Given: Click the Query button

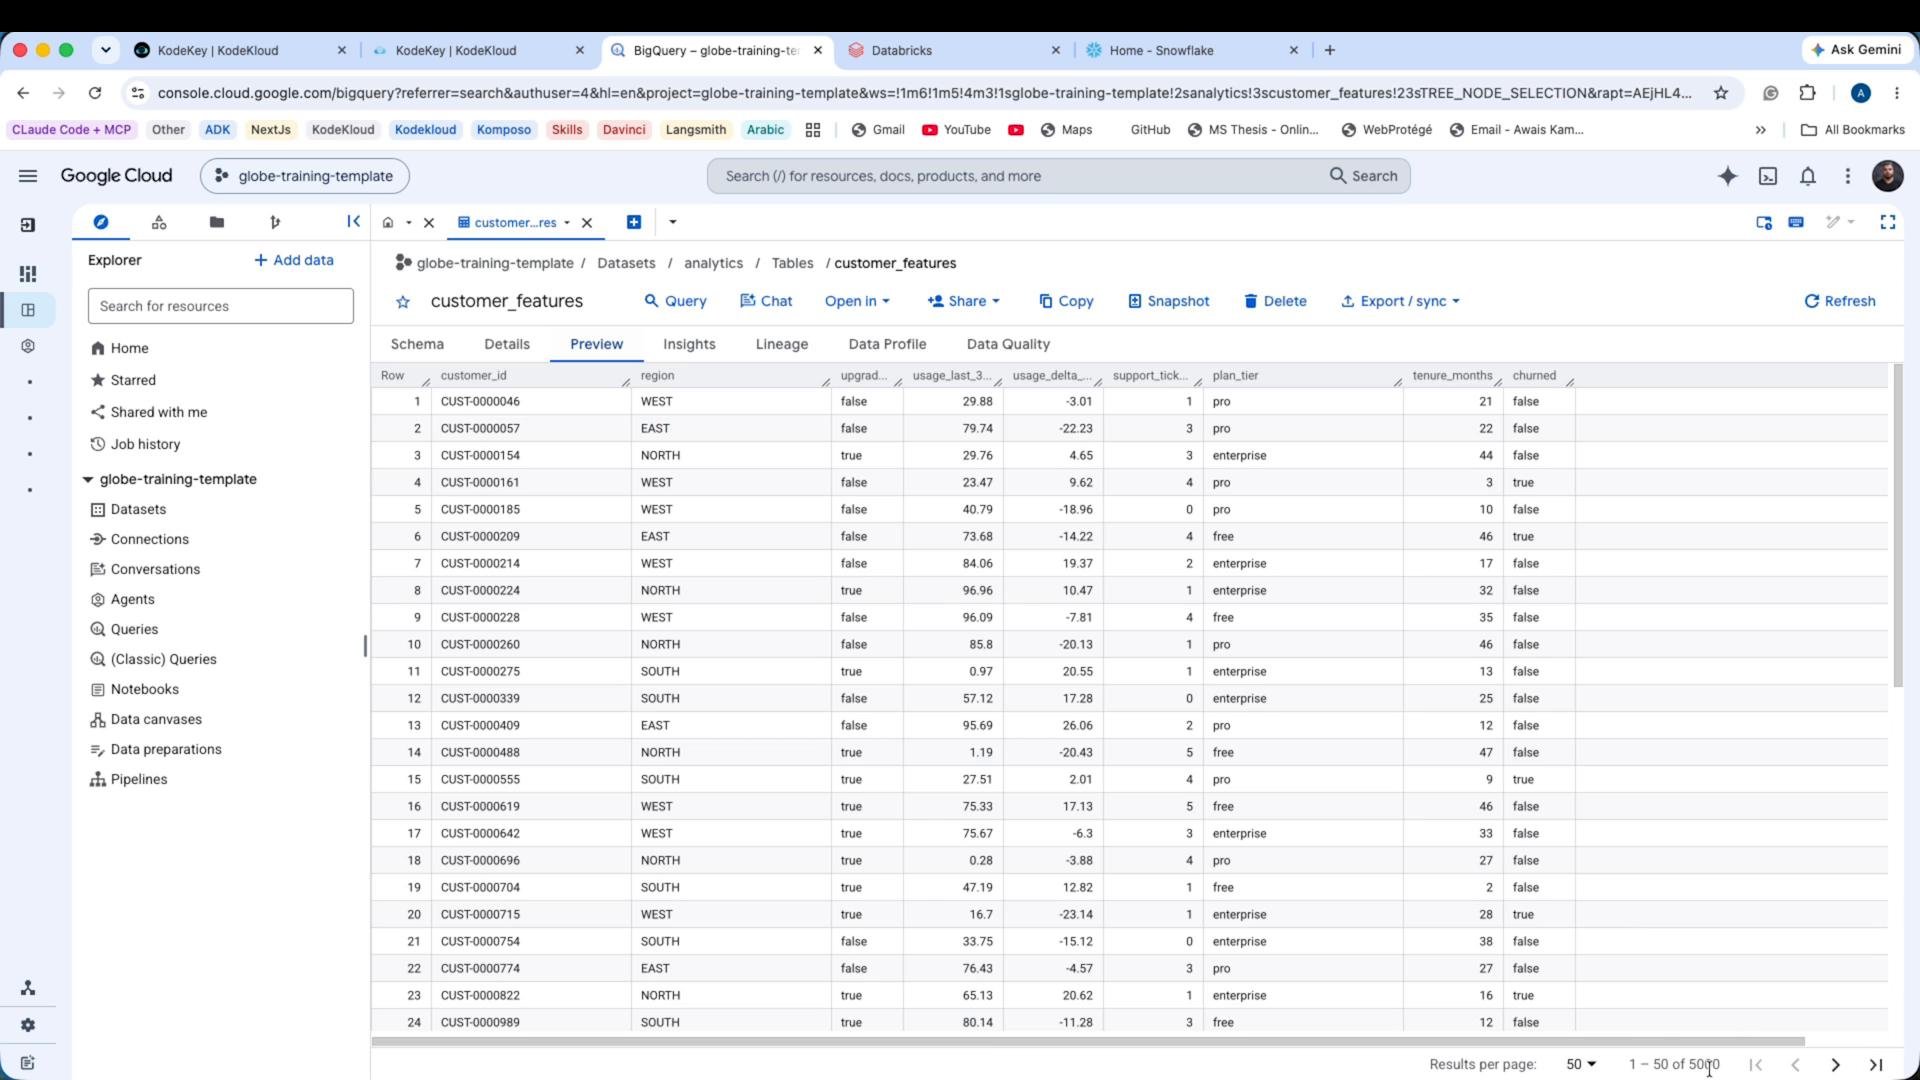Looking at the screenshot, I should pos(675,301).
